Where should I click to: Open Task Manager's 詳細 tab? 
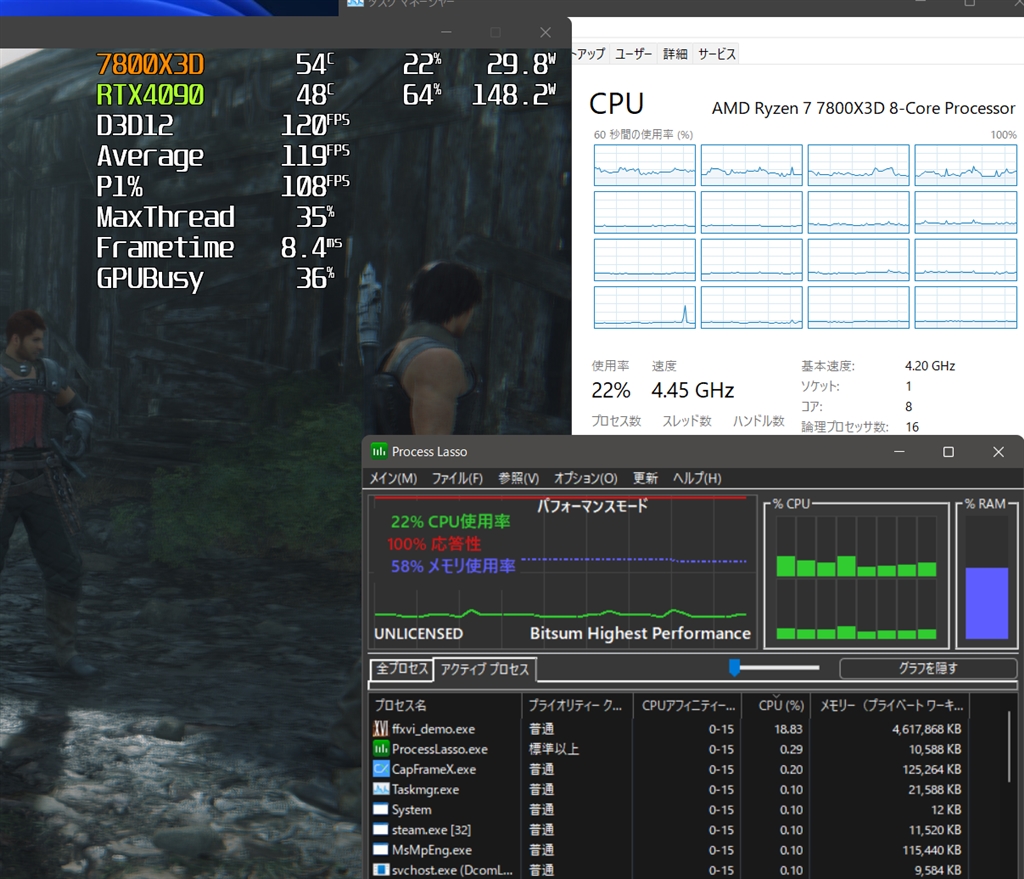coord(675,54)
